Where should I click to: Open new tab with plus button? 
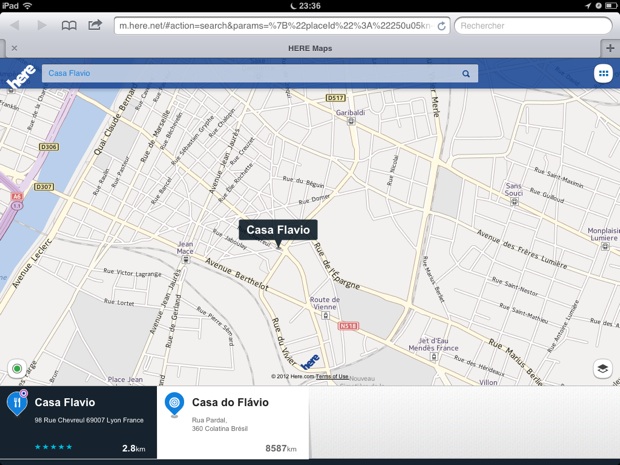pyautogui.click(x=610, y=48)
